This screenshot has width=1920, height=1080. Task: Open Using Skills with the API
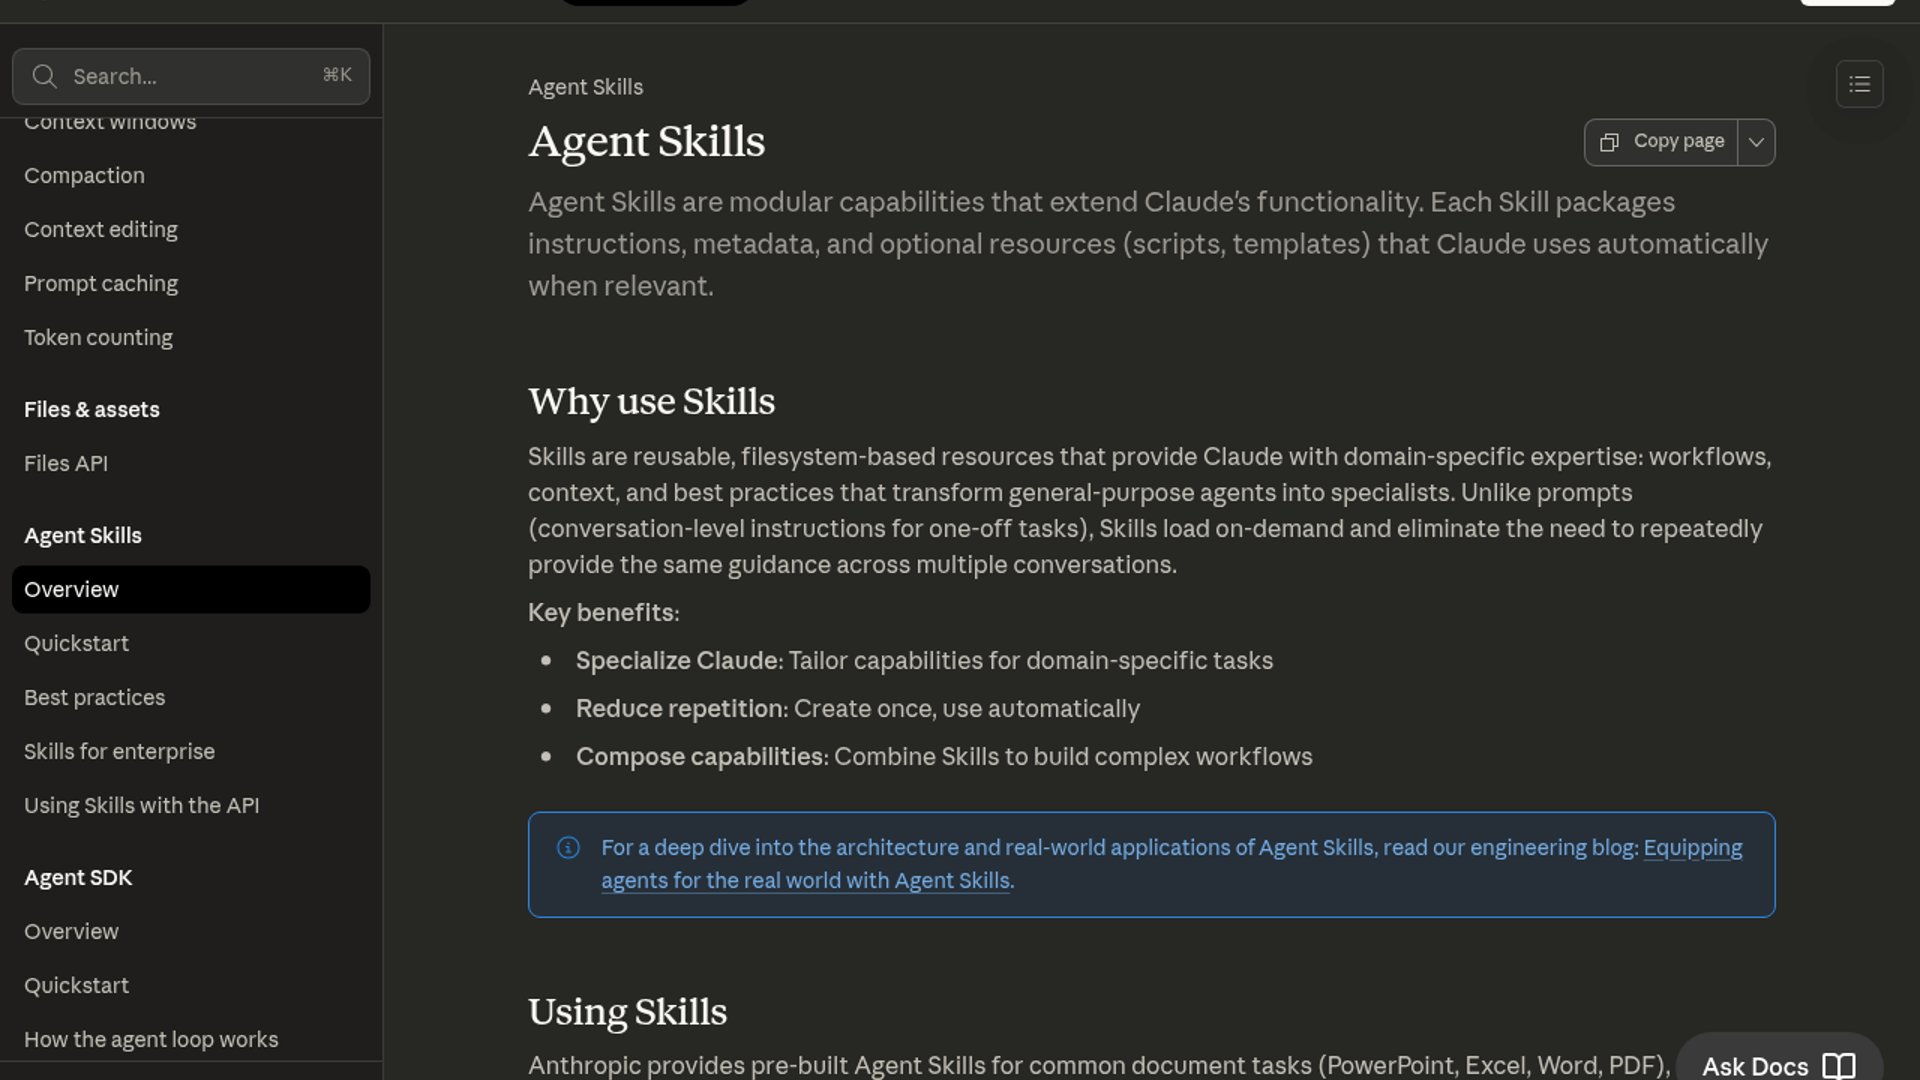141,806
